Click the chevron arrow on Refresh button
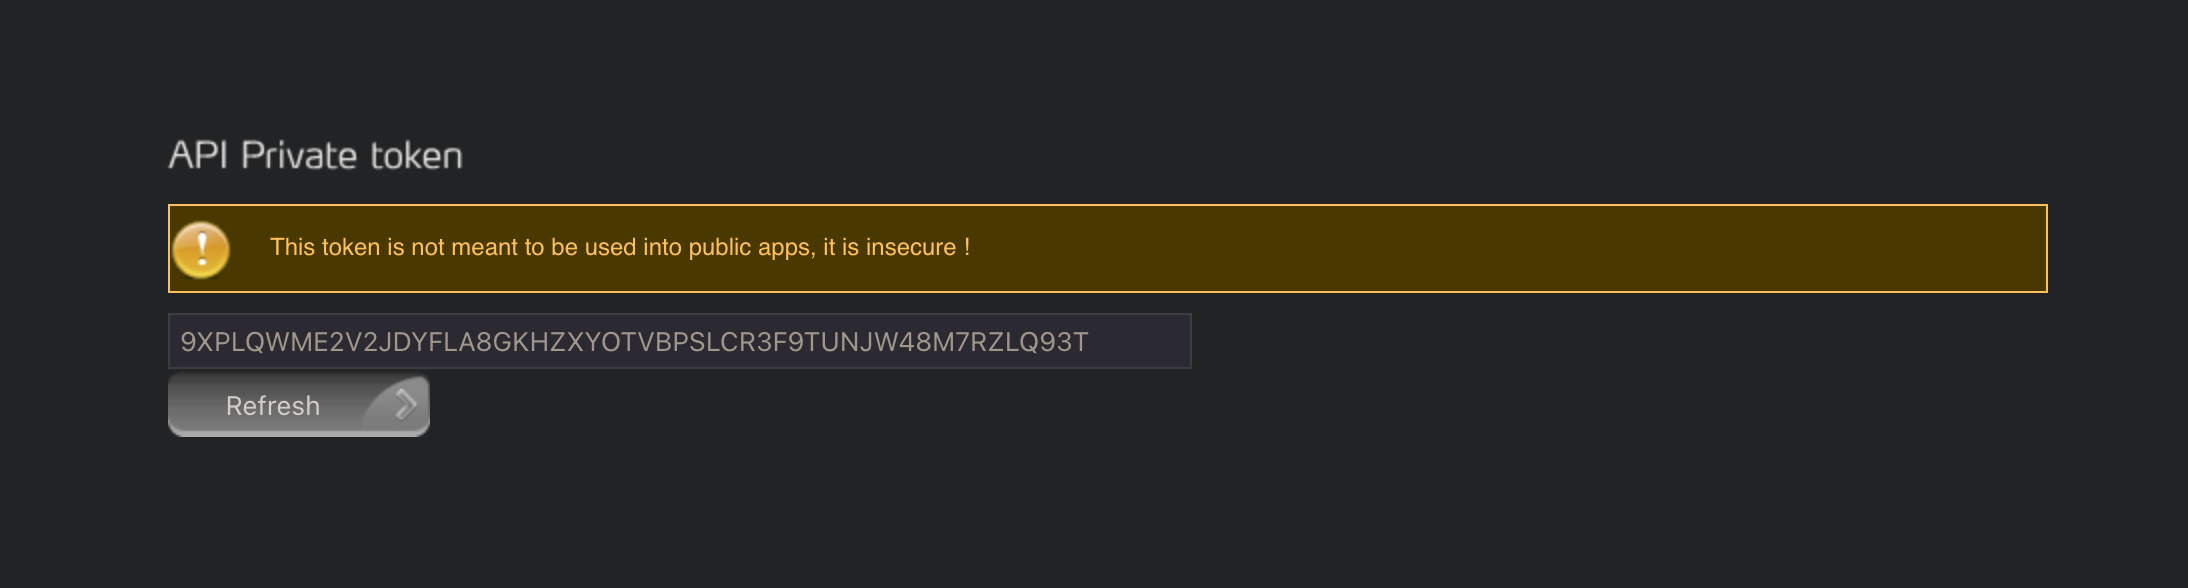 click(405, 404)
